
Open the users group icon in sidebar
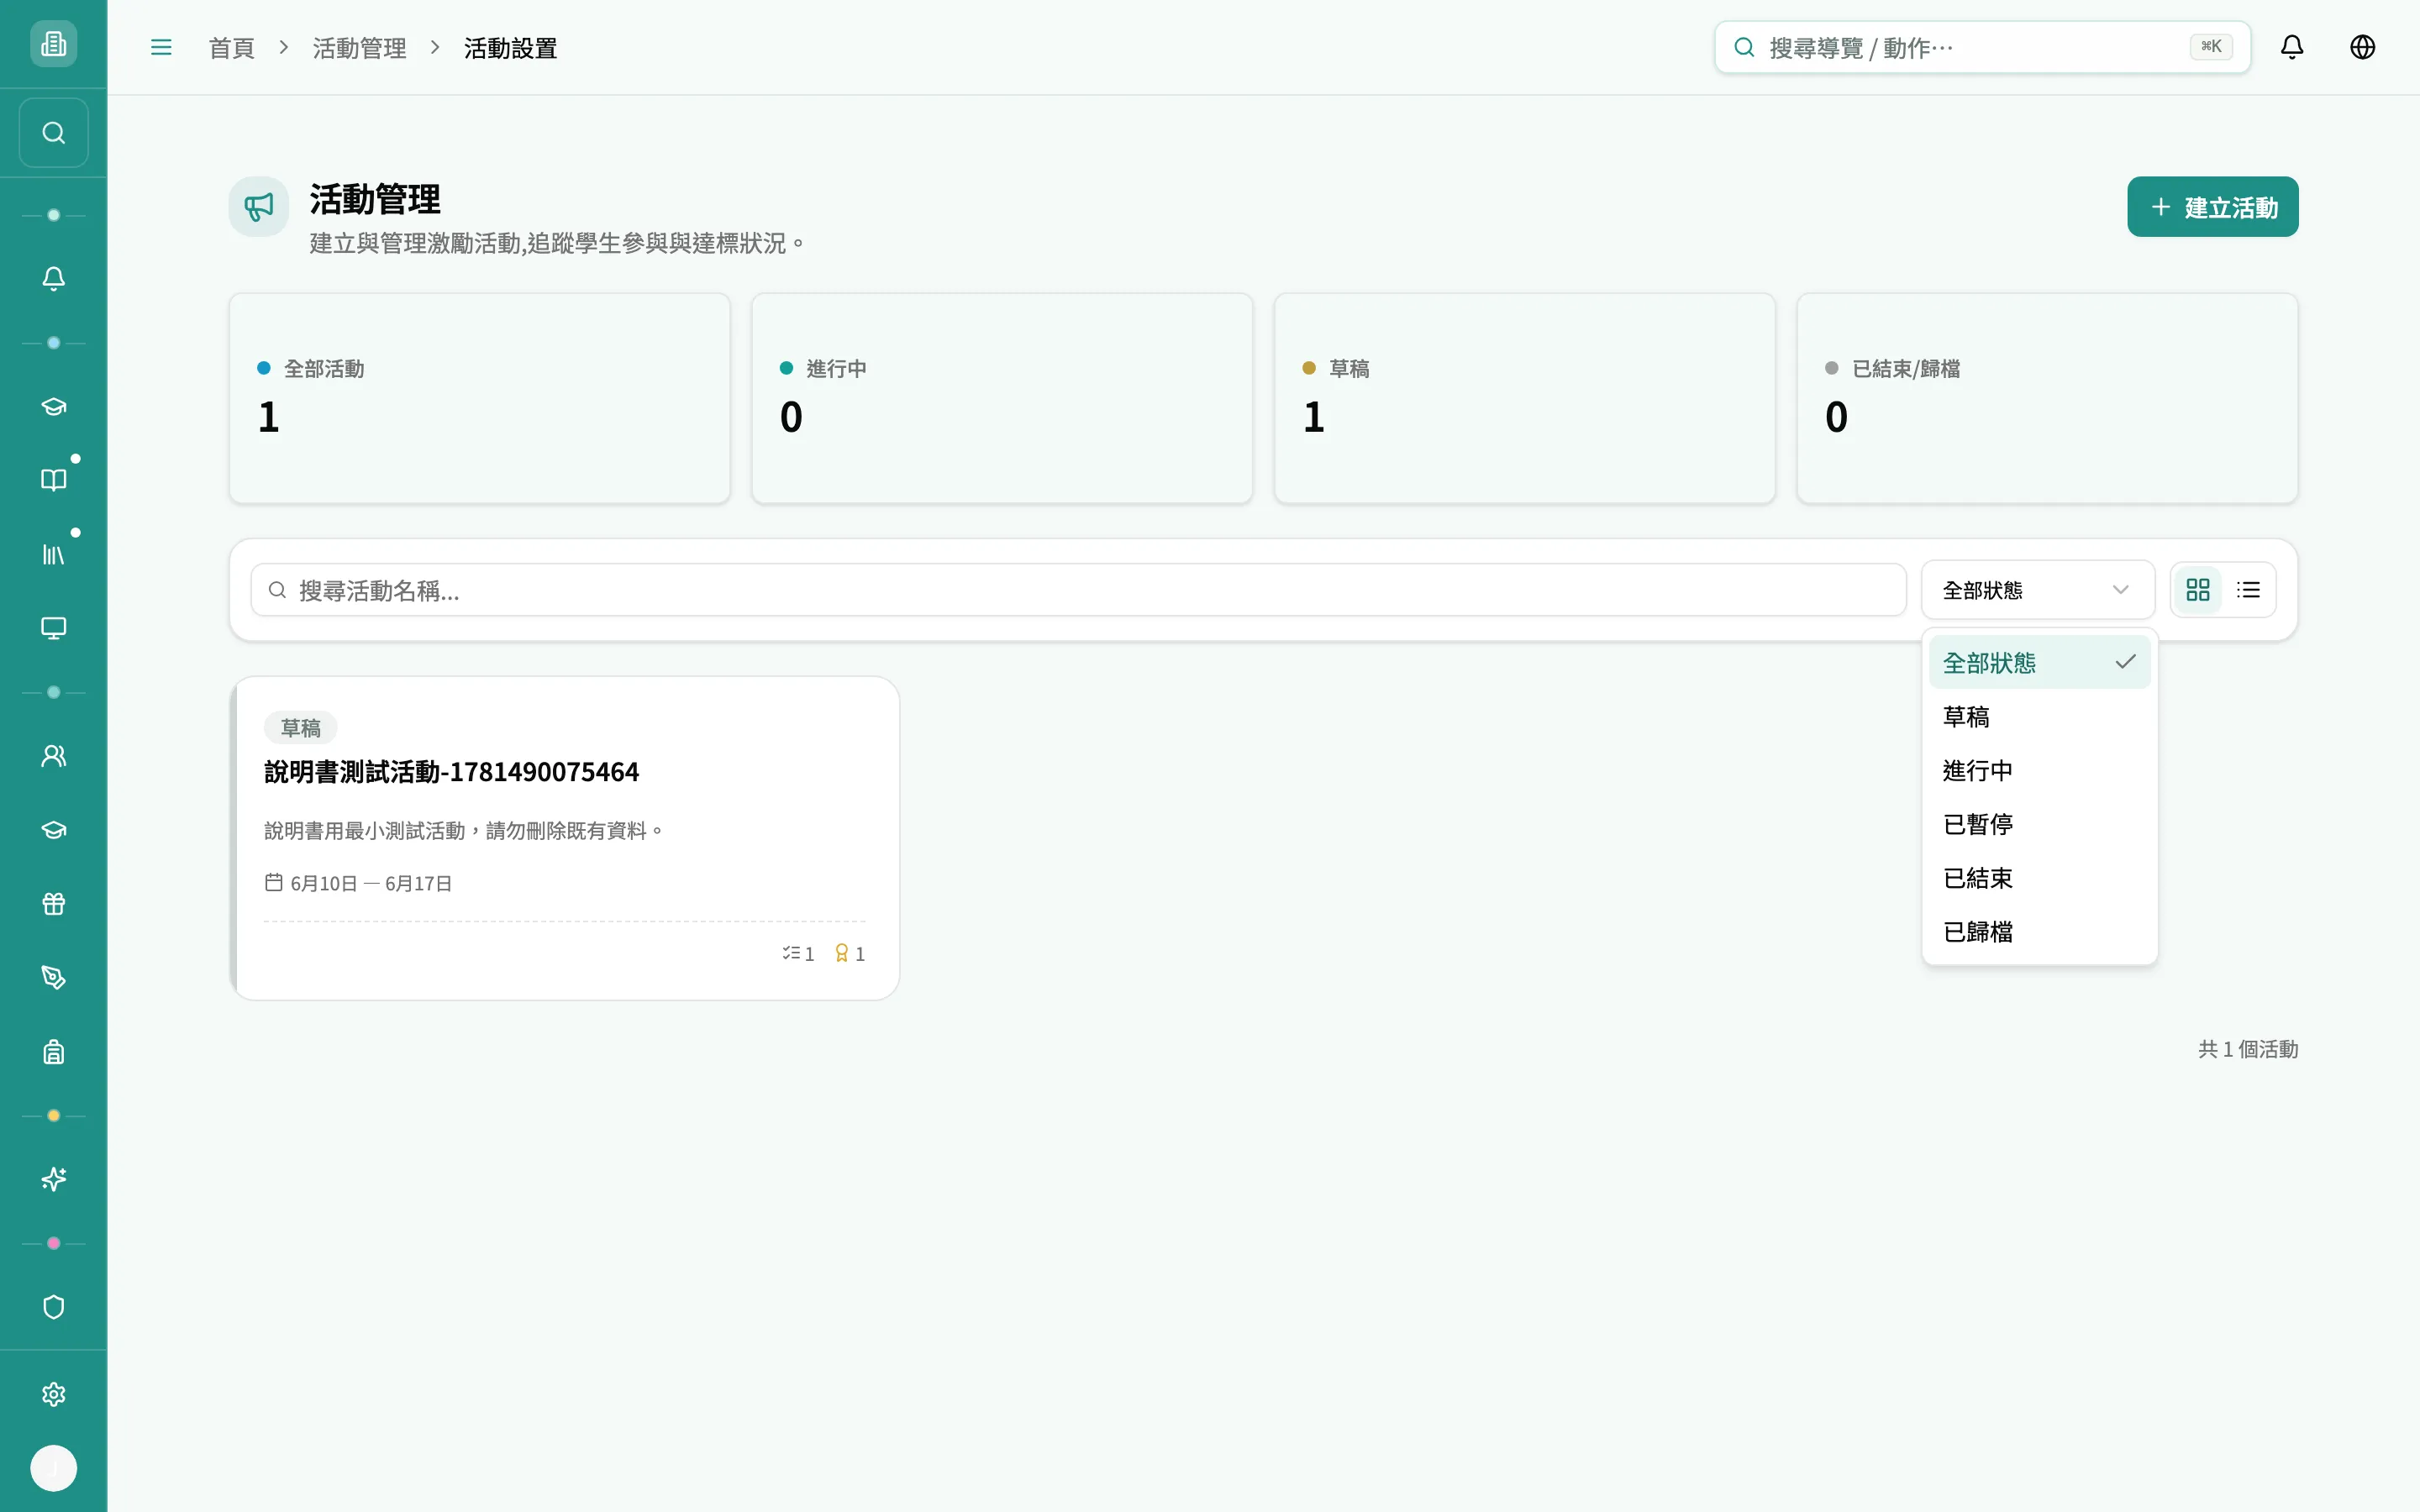click(53, 756)
